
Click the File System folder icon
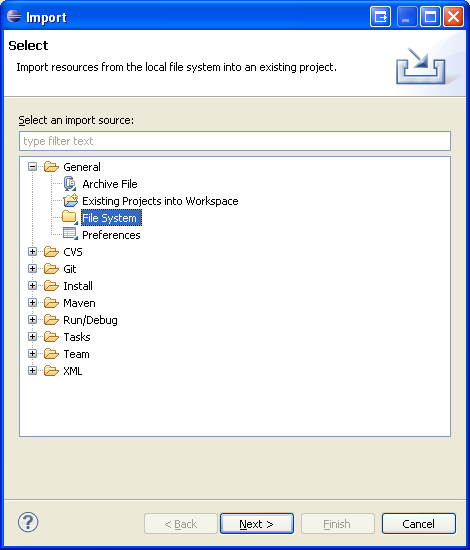point(70,217)
